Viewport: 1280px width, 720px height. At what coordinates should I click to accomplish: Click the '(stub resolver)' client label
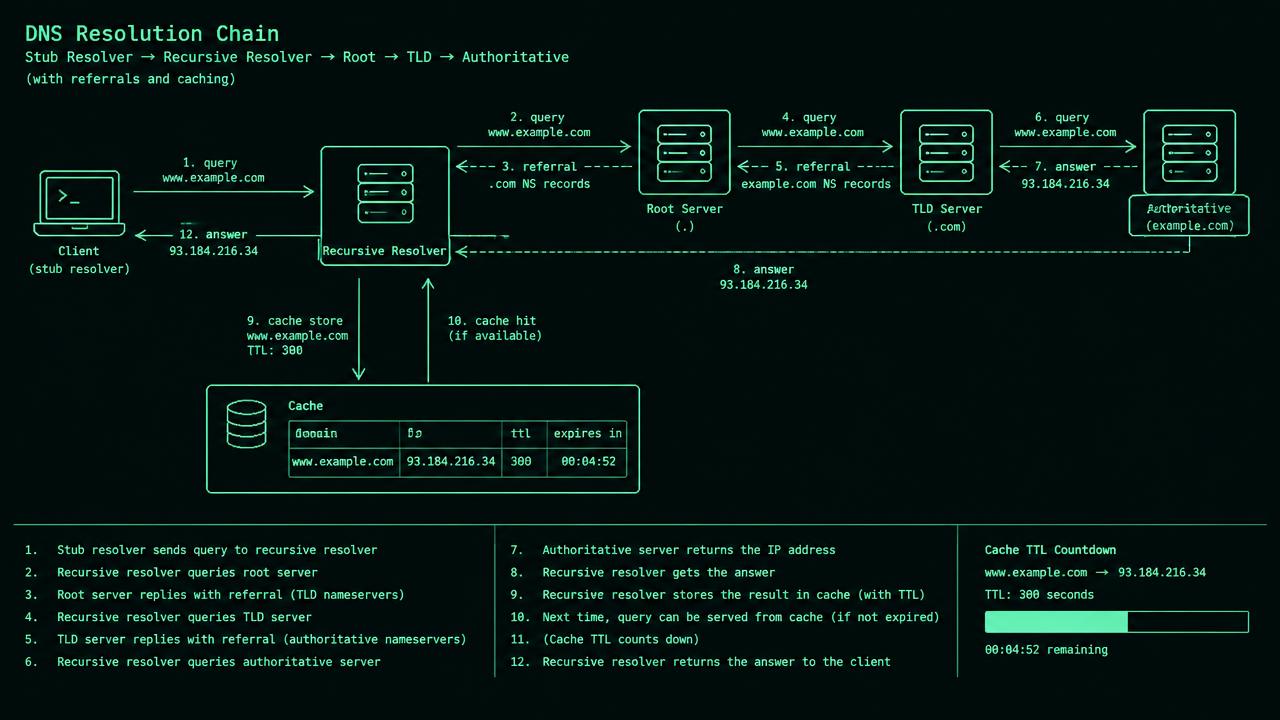coord(79,269)
